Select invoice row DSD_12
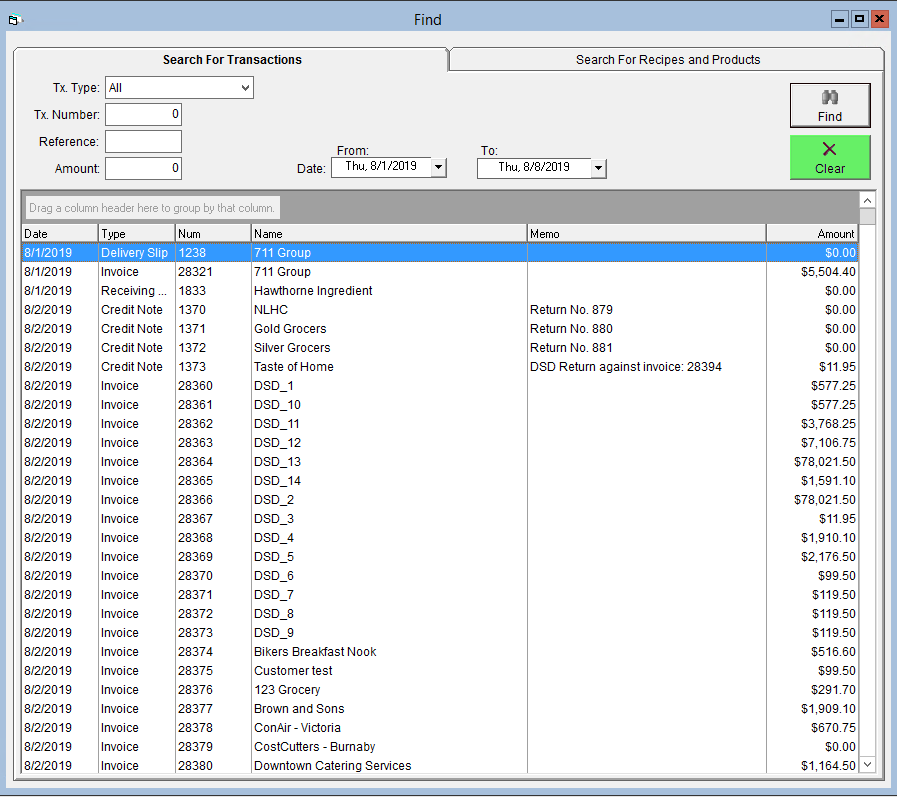 [x=439, y=443]
